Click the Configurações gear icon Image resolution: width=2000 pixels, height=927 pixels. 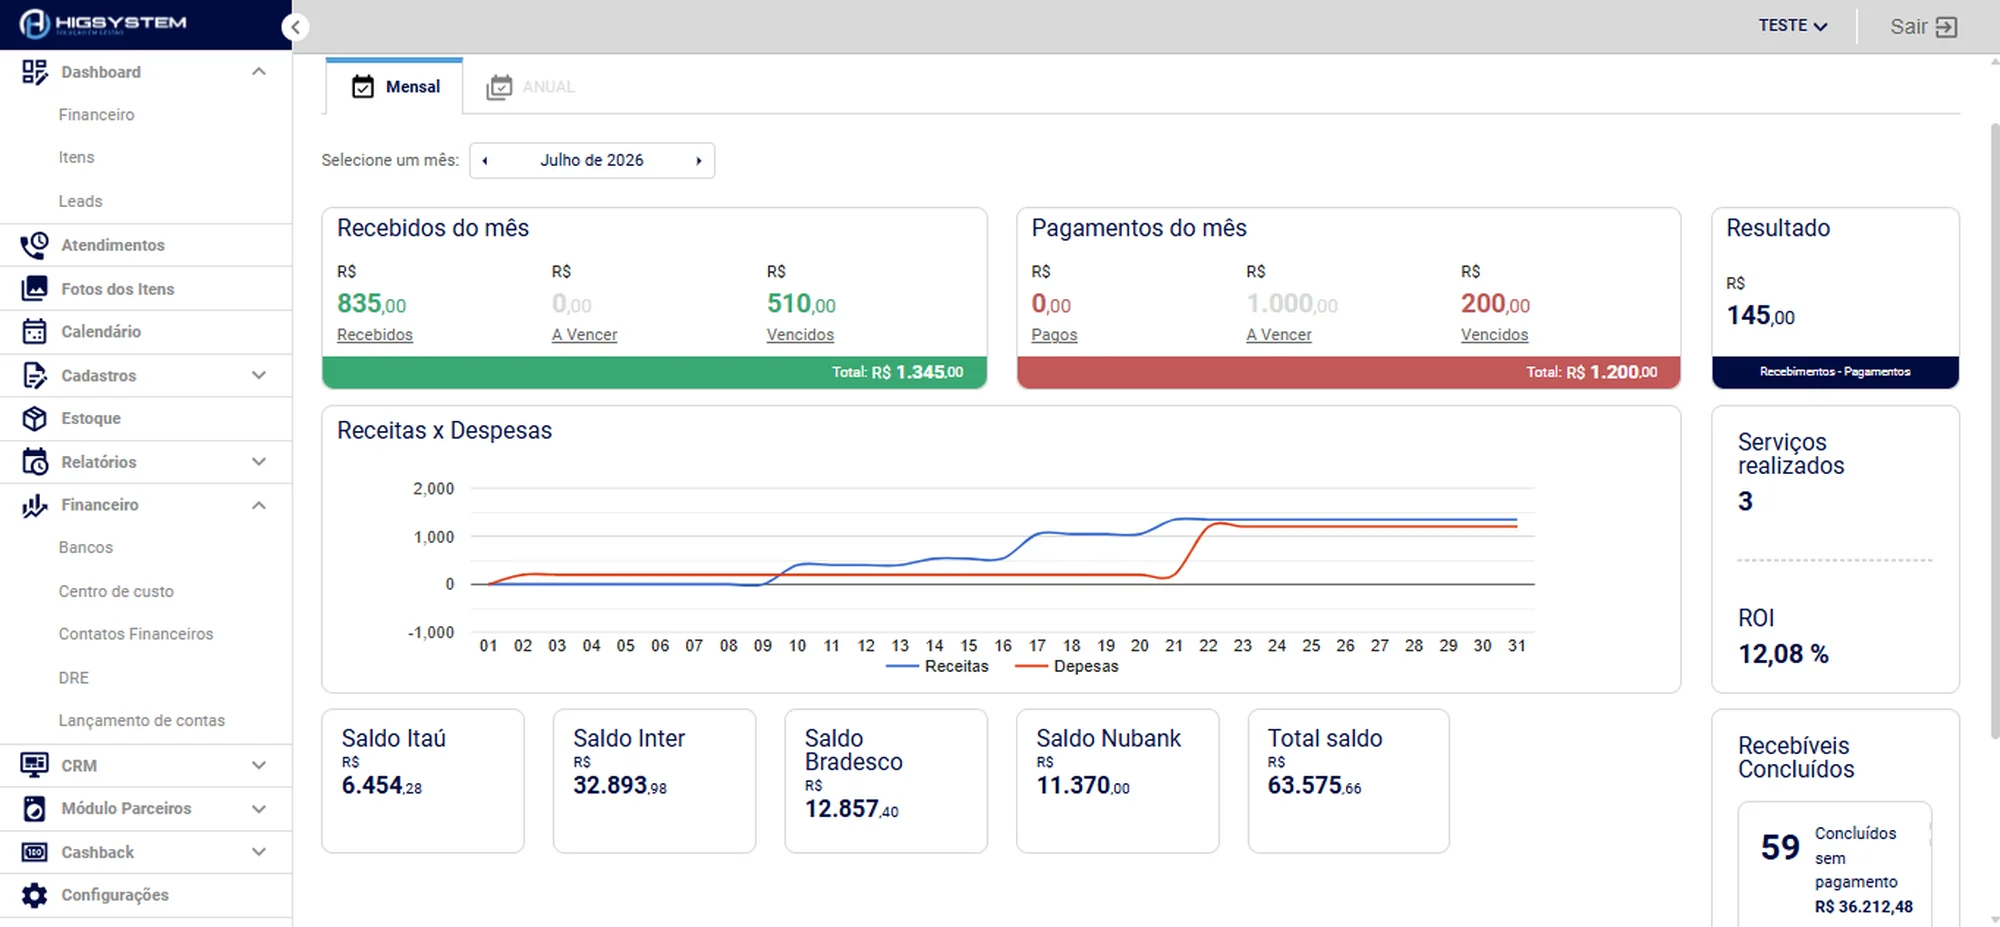34,895
